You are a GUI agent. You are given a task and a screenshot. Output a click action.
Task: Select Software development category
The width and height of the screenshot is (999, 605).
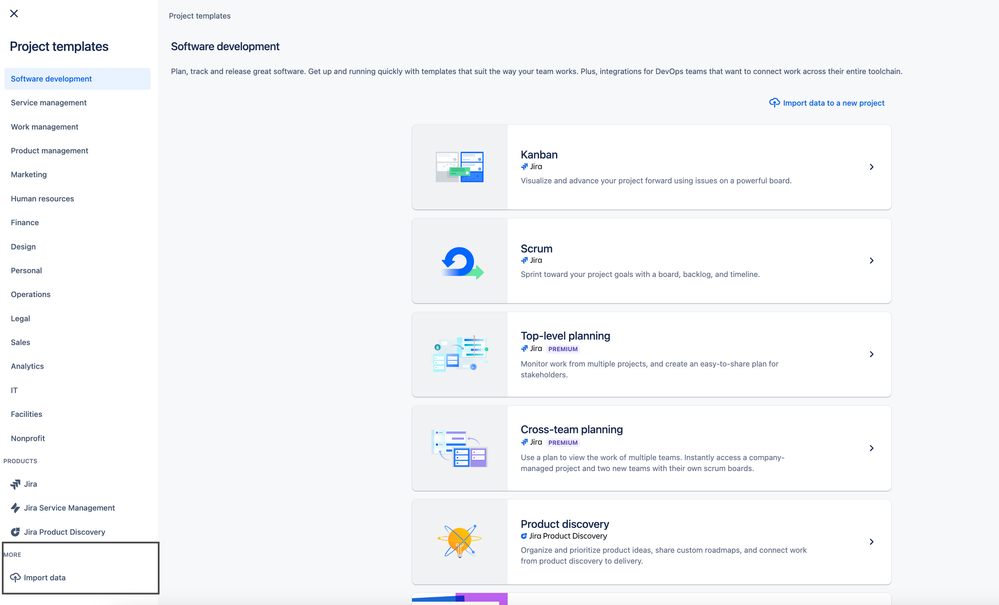point(77,79)
